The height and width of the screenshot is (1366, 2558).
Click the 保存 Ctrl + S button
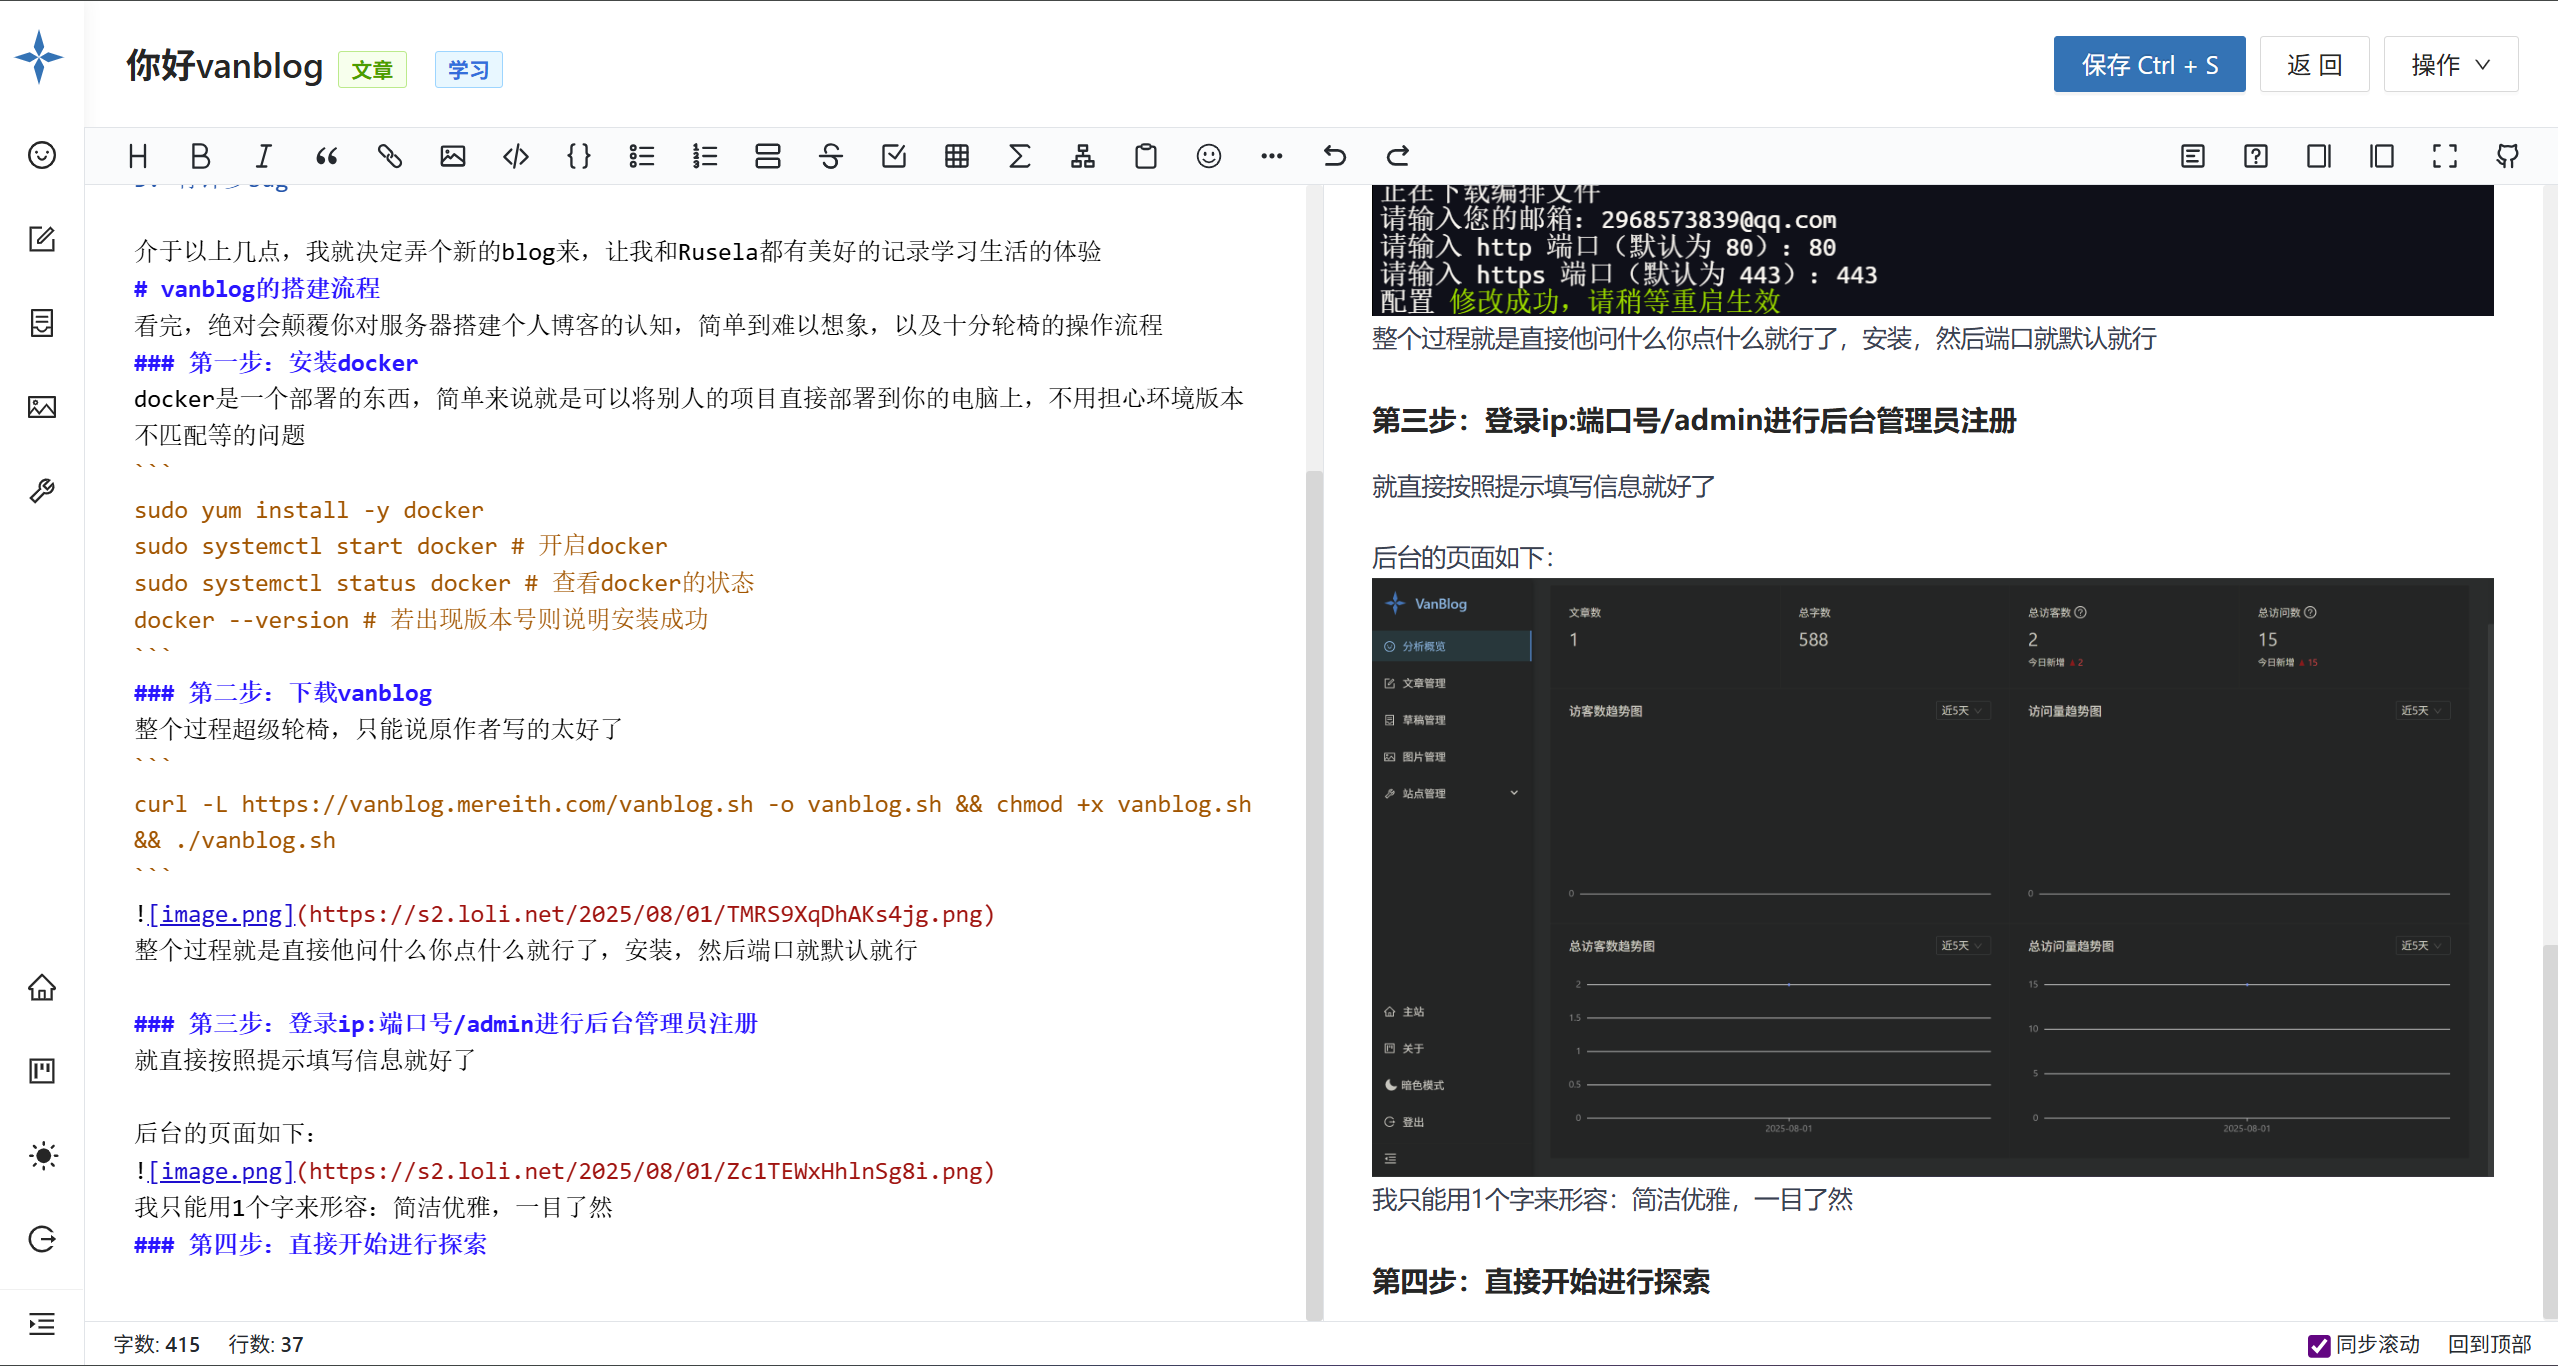pos(2149,65)
